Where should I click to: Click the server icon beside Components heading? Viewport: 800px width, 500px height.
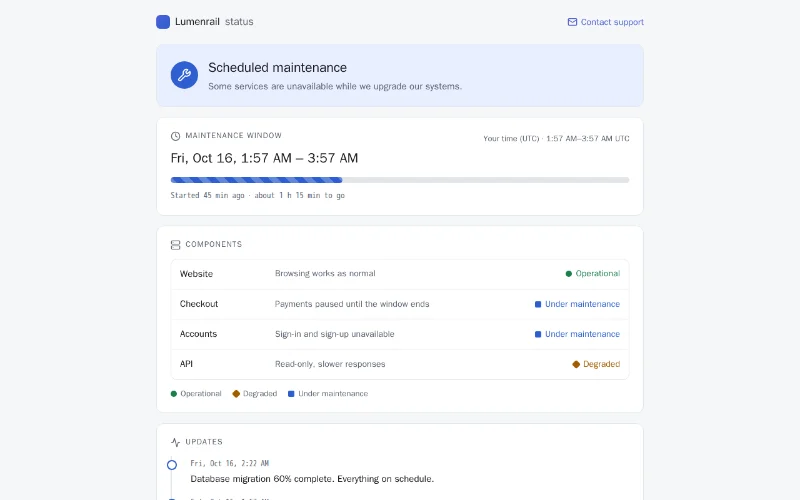pyautogui.click(x=176, y=245)
